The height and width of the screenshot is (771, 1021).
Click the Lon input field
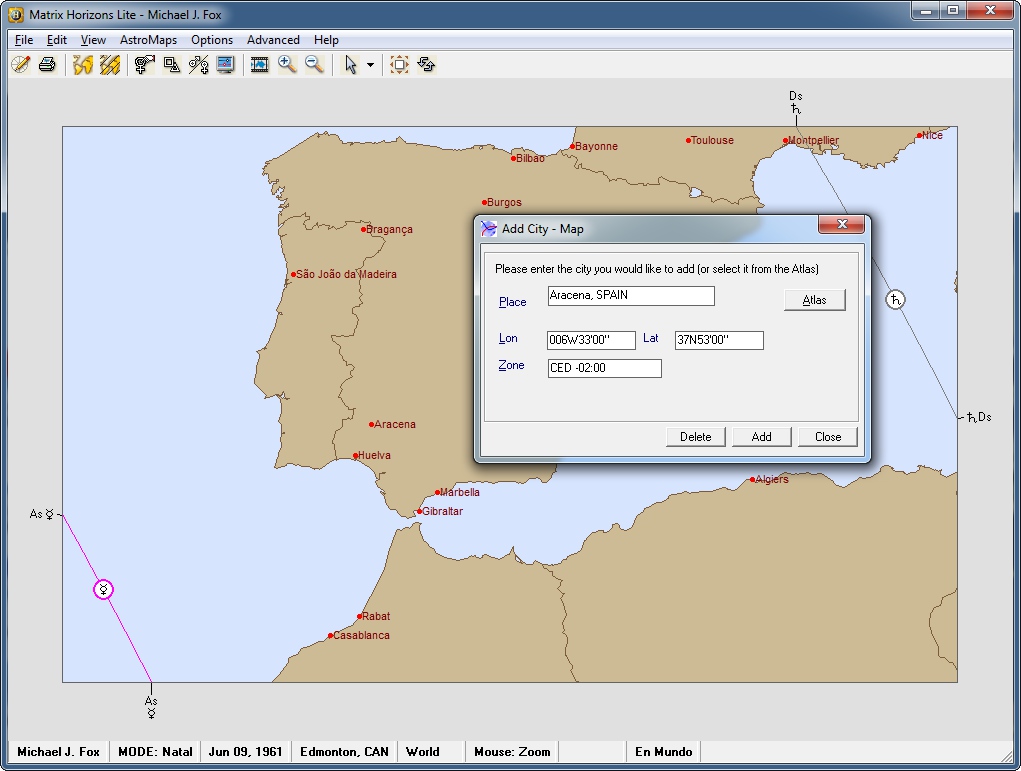click(x=591, y=340)
